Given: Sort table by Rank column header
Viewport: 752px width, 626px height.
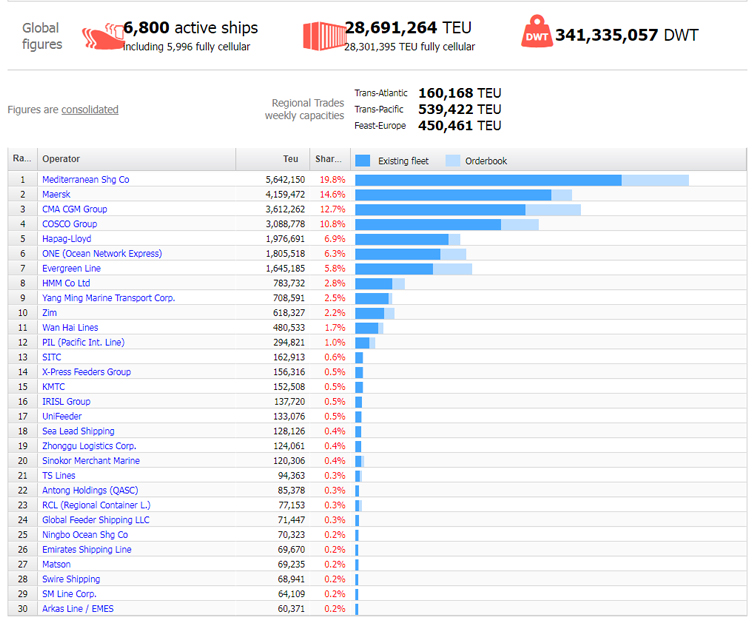Looking at the screenshot, I should pyautogui.click(x=22, y=159).
